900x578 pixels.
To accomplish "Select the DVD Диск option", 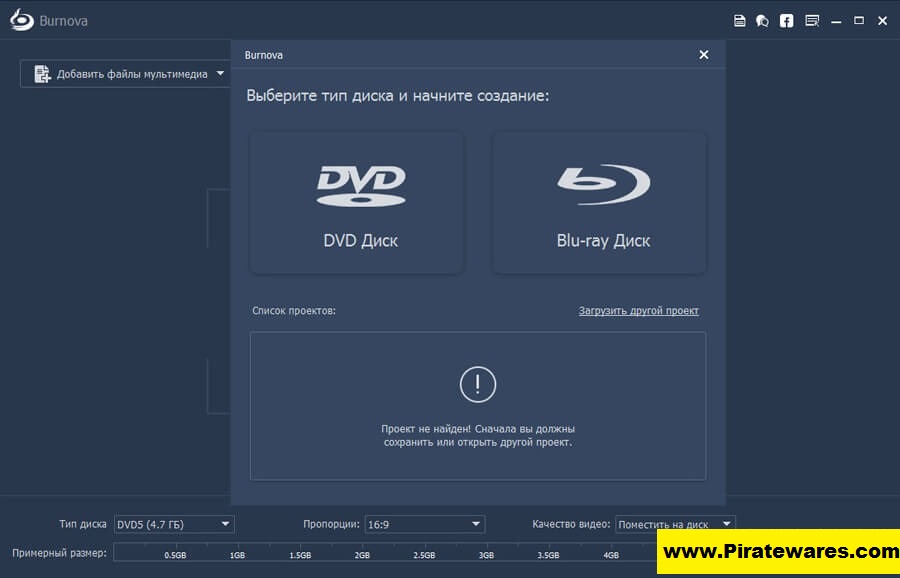I will (357, 203).
